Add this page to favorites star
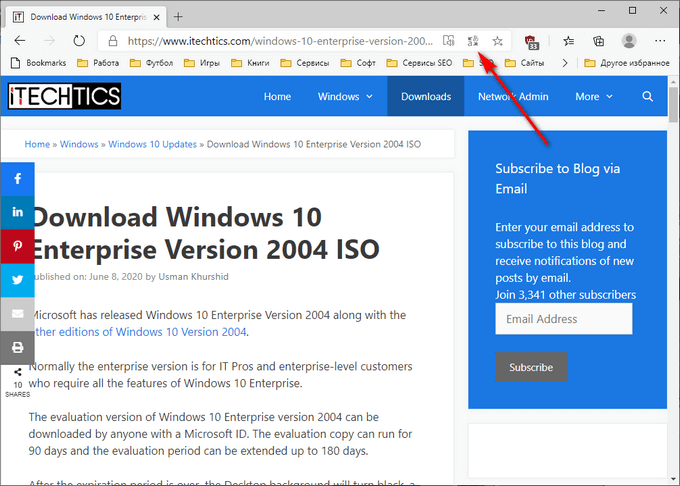Viewport: 680px width, 486px height. (x=497, y=41)
